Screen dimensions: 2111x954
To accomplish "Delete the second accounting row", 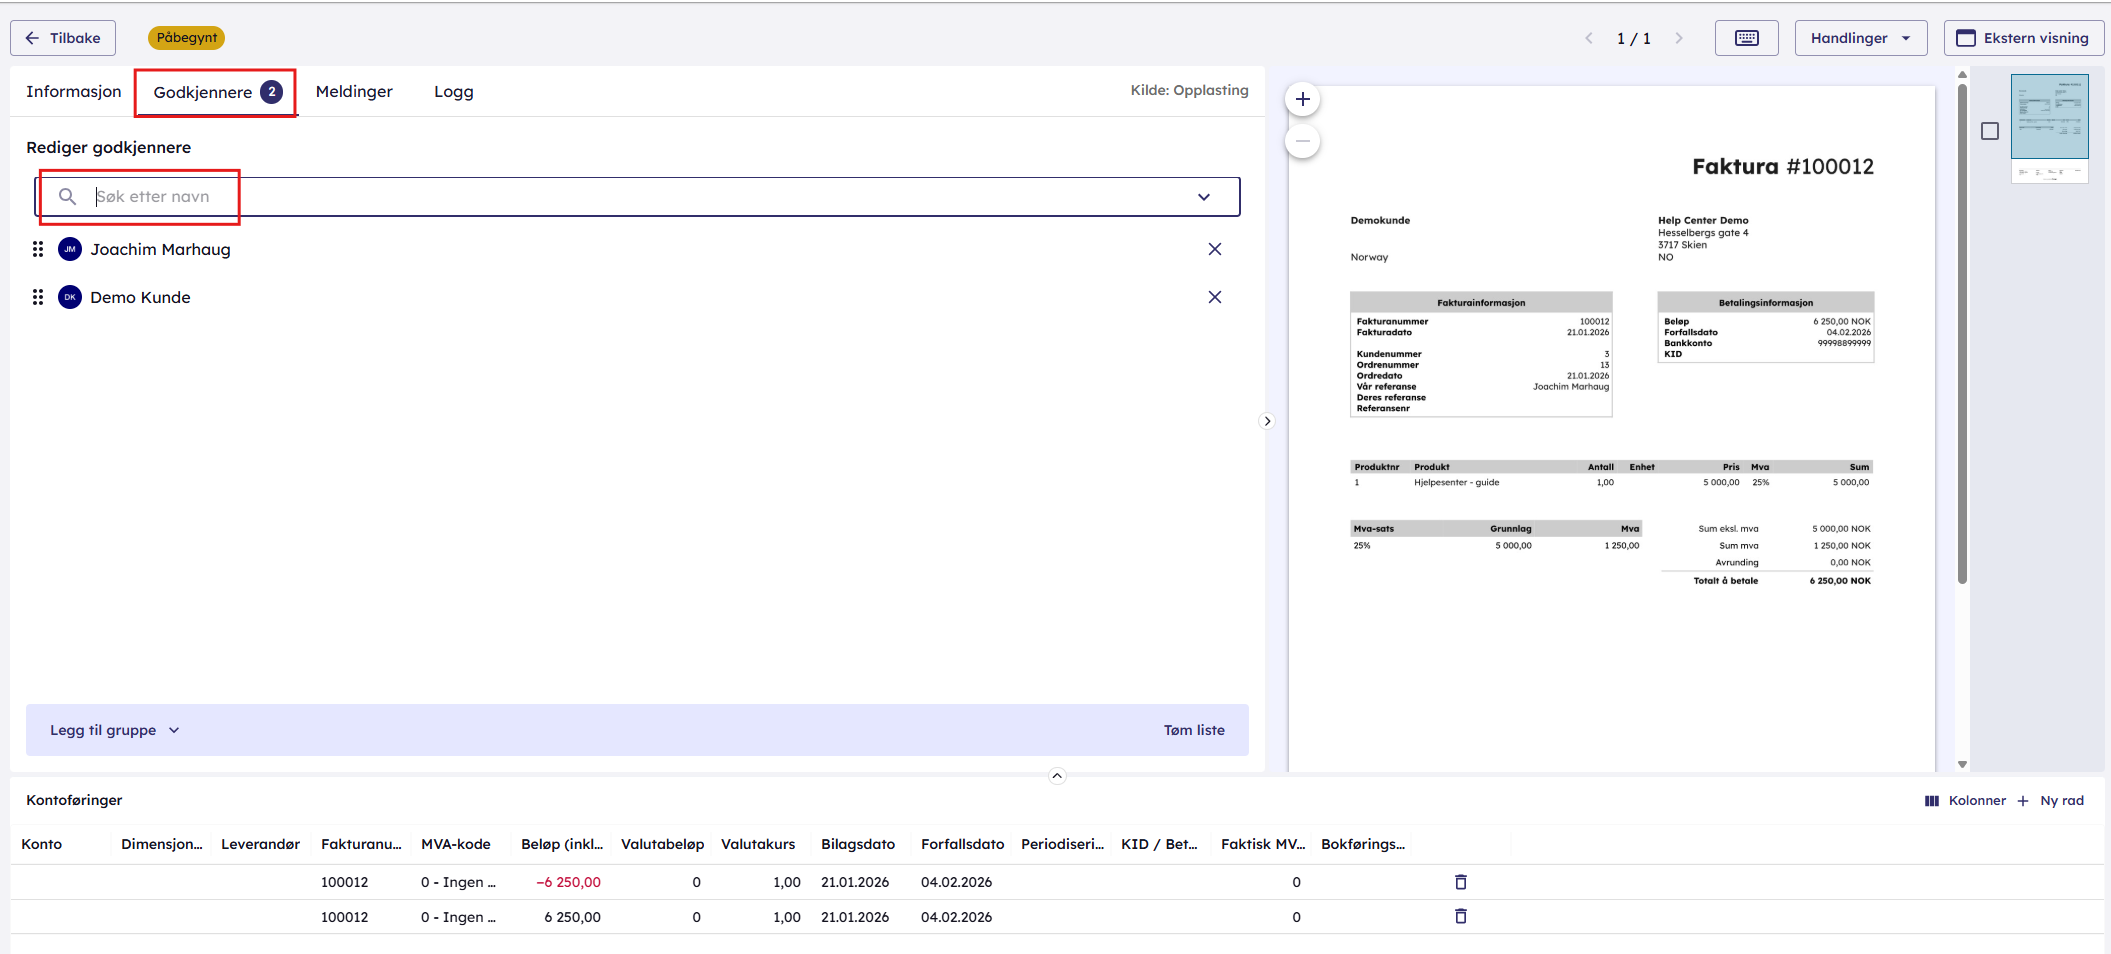I will pyautogui.click(x=1460, y=917).
